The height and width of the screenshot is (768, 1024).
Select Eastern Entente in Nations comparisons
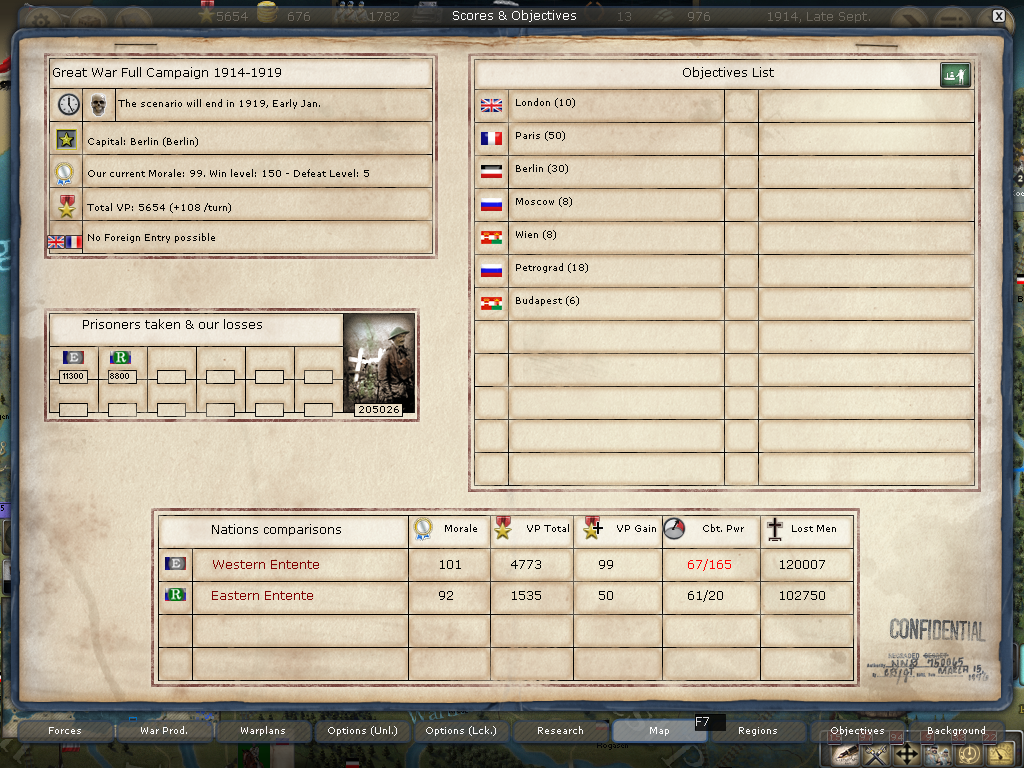tap(262, 596)
